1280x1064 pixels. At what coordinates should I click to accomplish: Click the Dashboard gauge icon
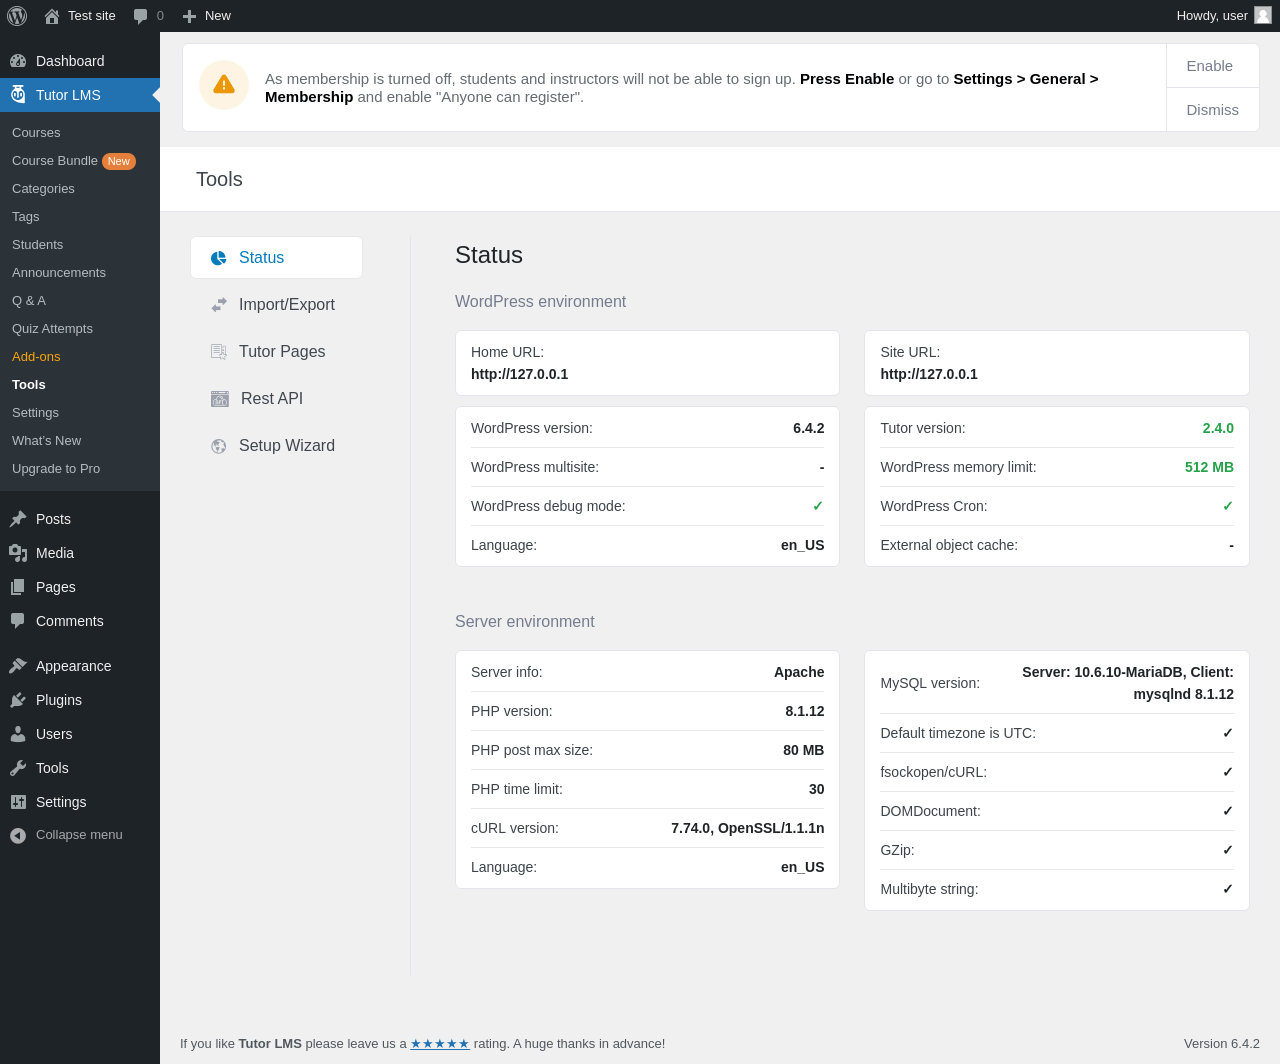[18, 61]
